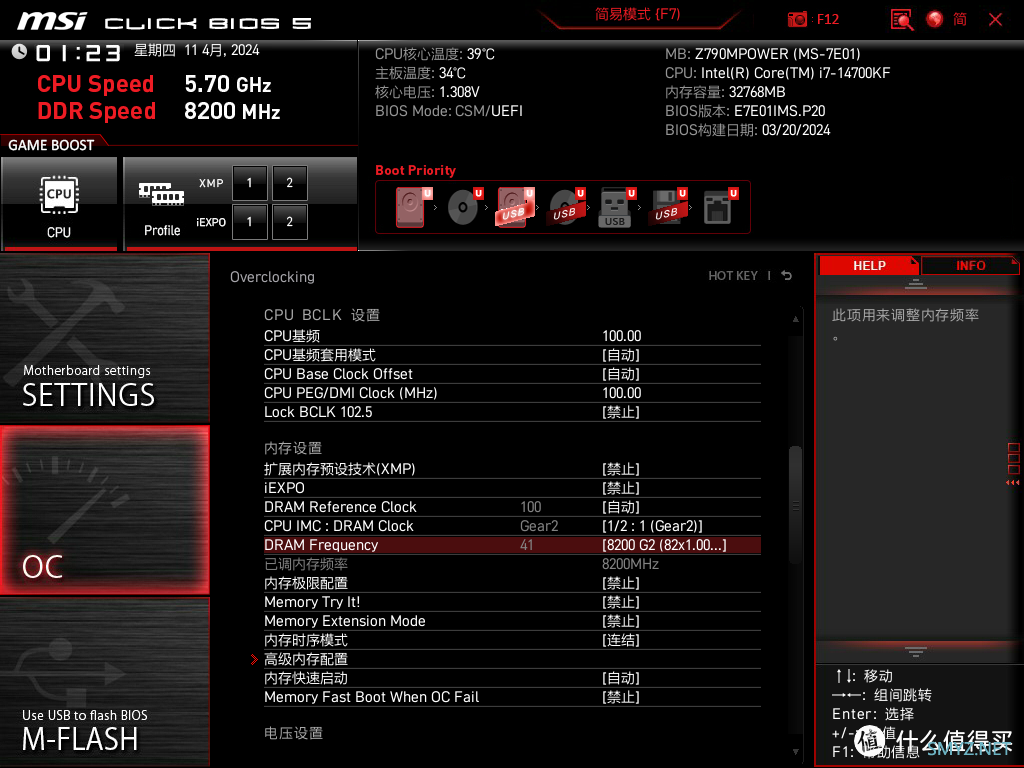Open the OC overclocking menu
The width and height of the screenshot is (1024, 768).
tap(104, 511)
